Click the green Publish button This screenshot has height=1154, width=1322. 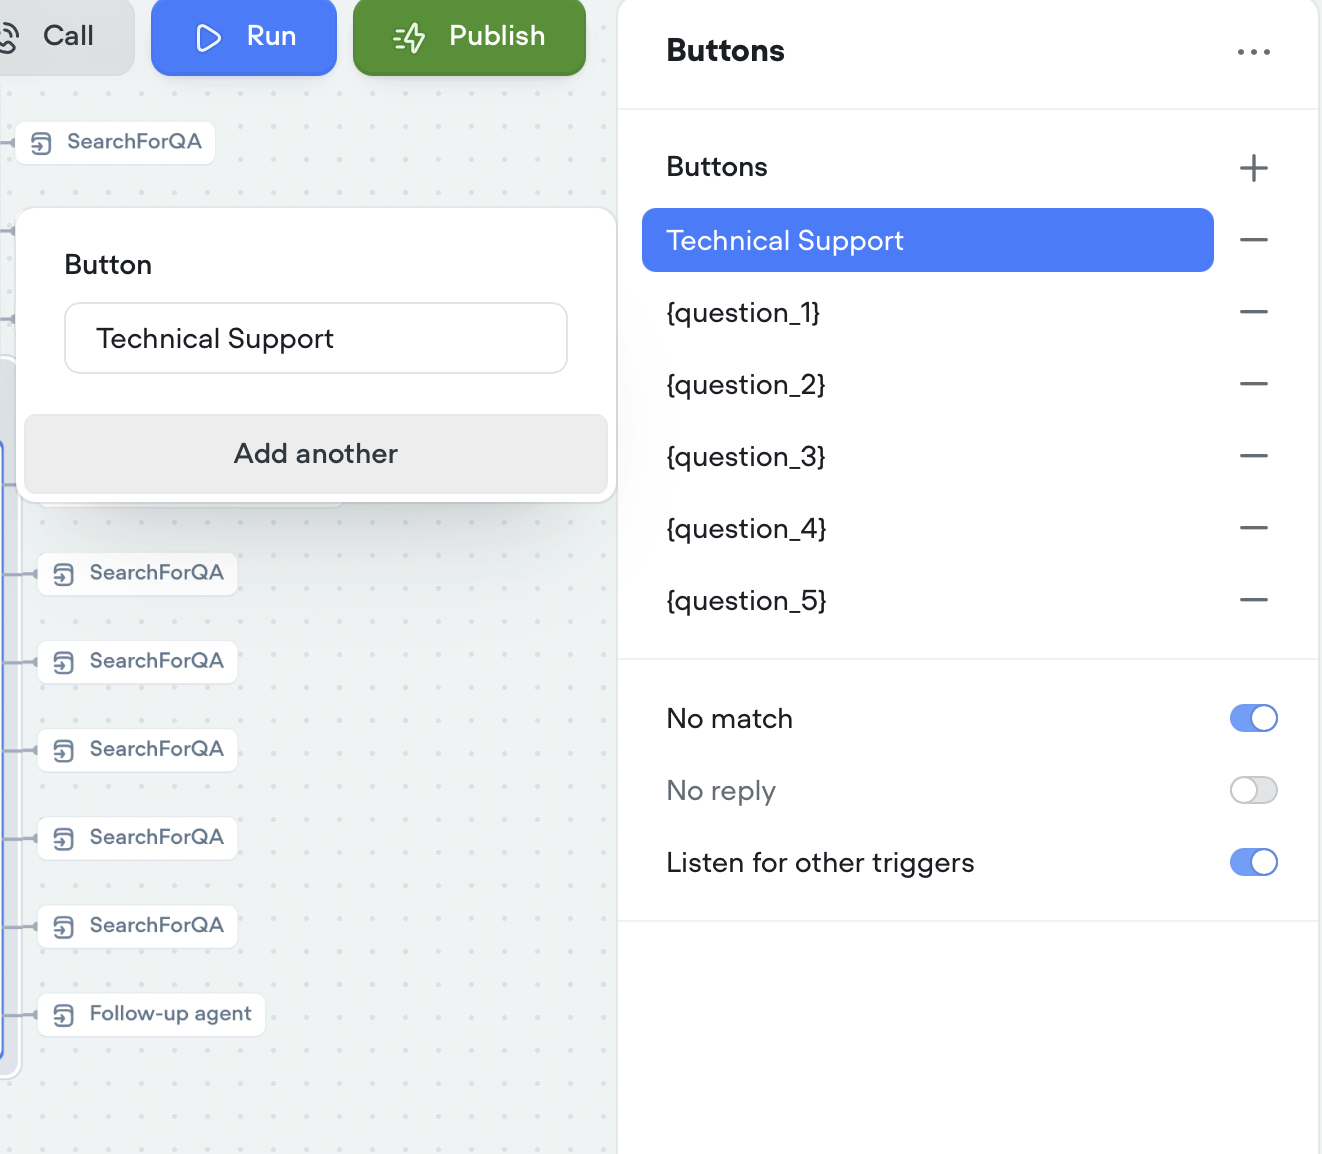469,37
